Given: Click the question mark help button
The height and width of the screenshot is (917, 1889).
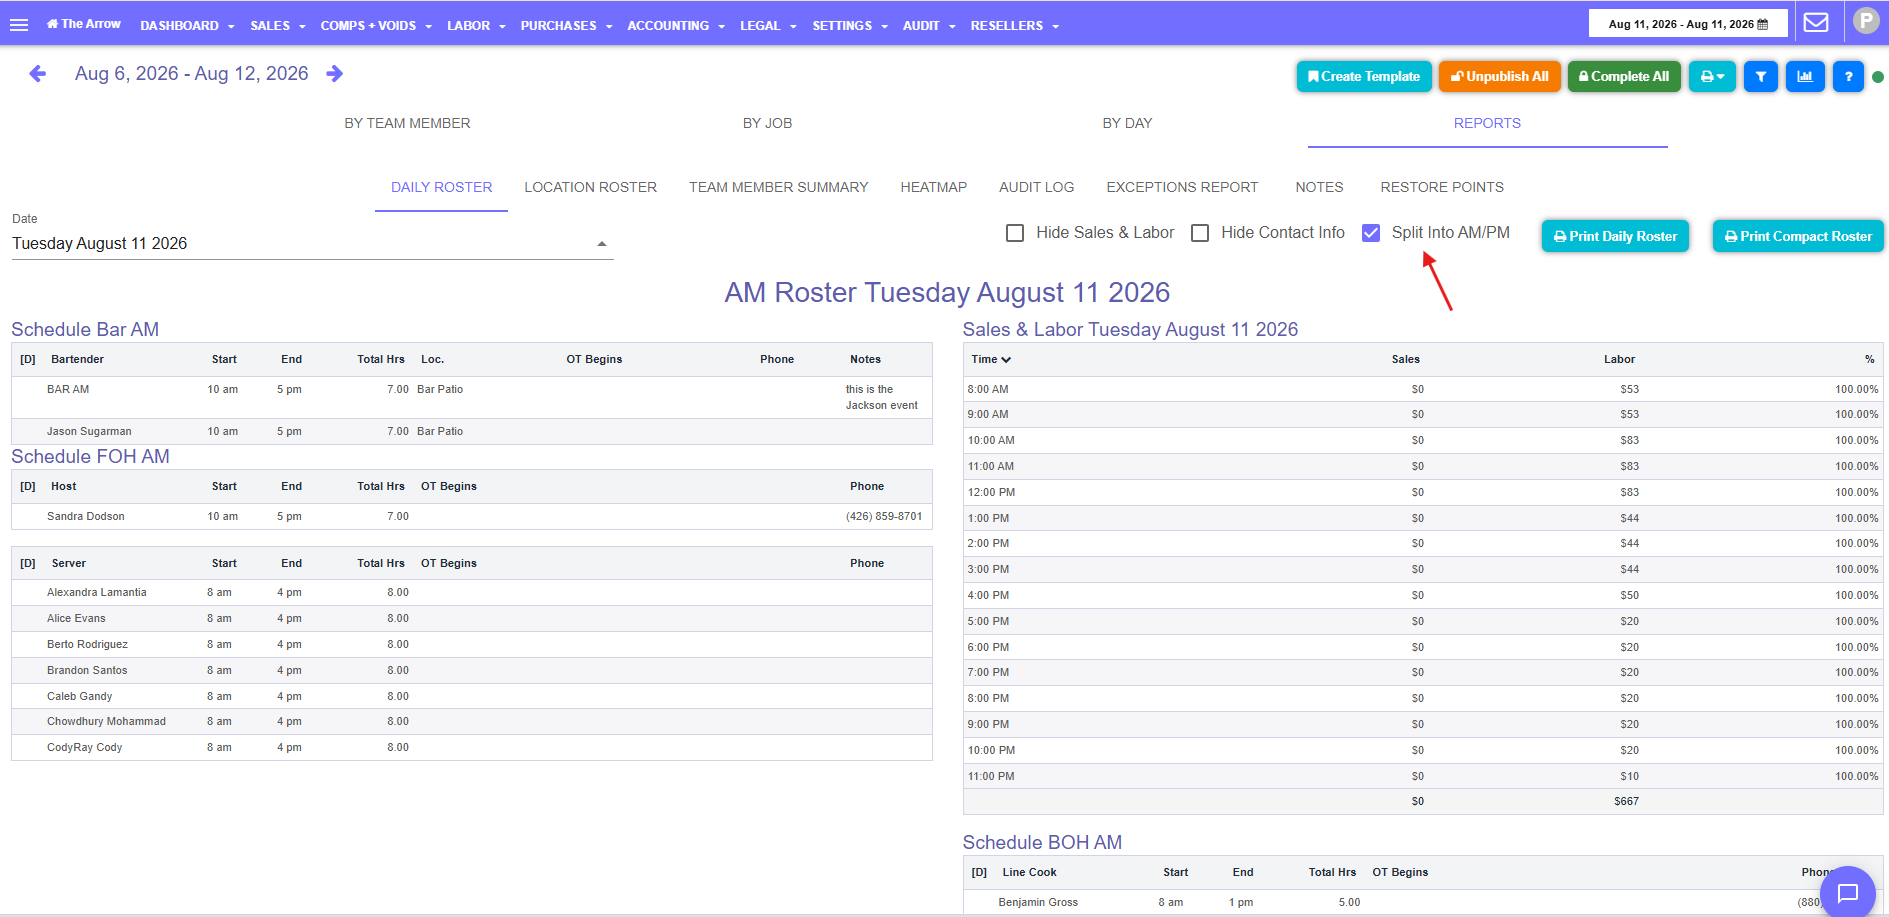Looking at the screenshot, I should pyautogui.click(x=1848, y=77).
